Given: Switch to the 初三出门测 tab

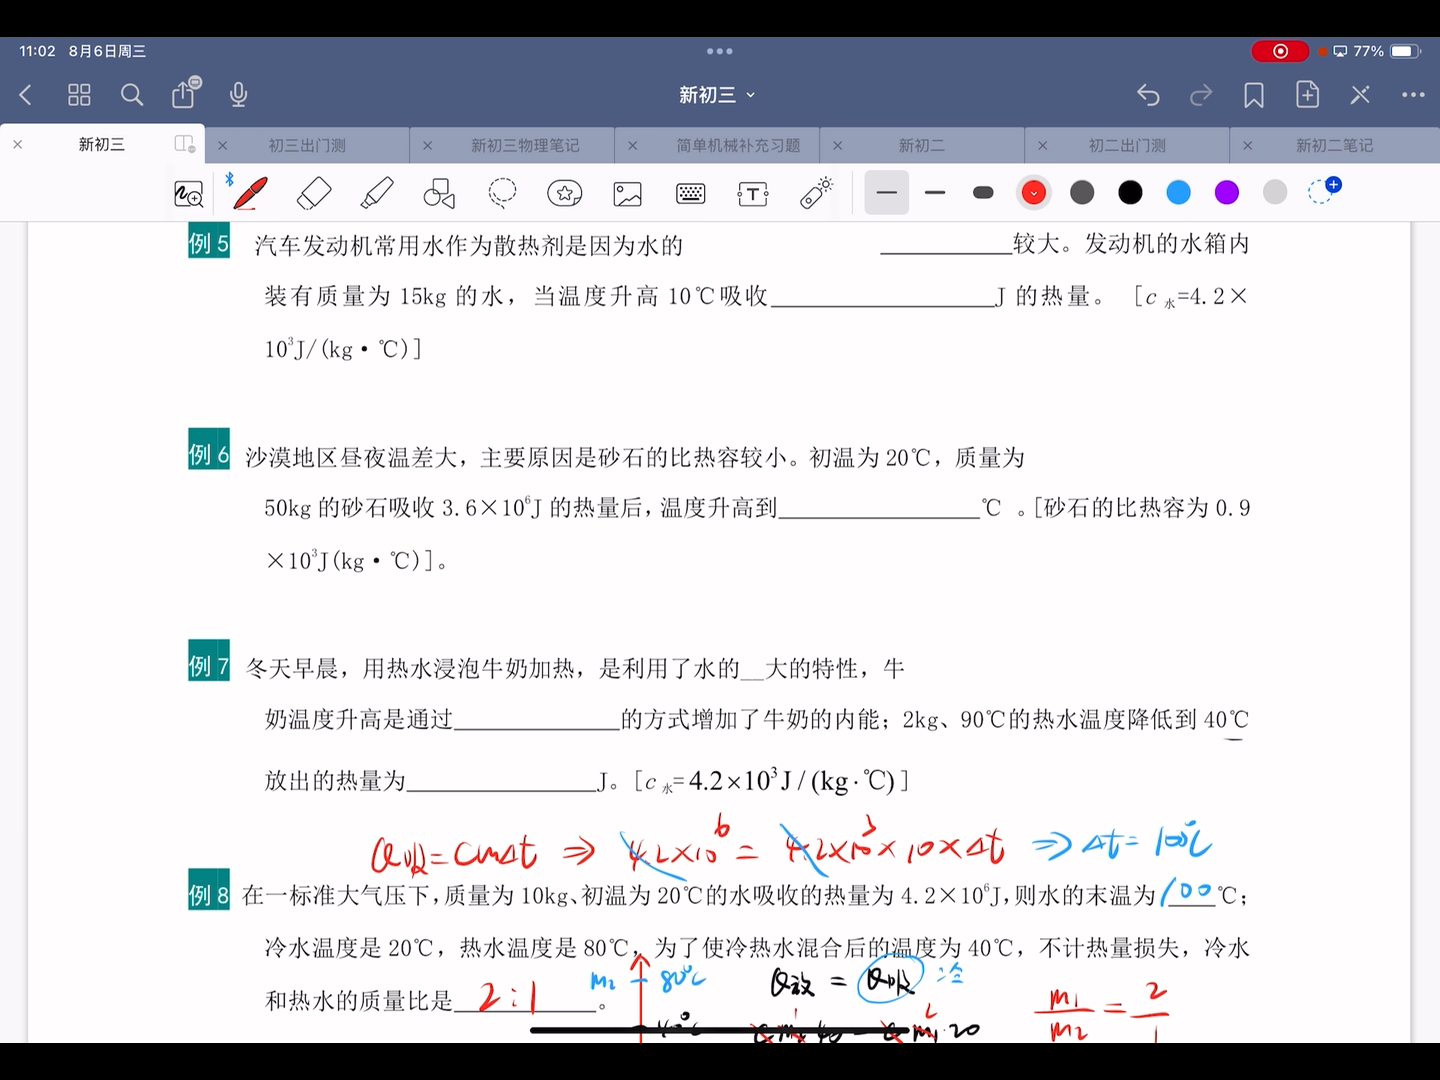Looking at the screenshot, I should coord(307,146).
